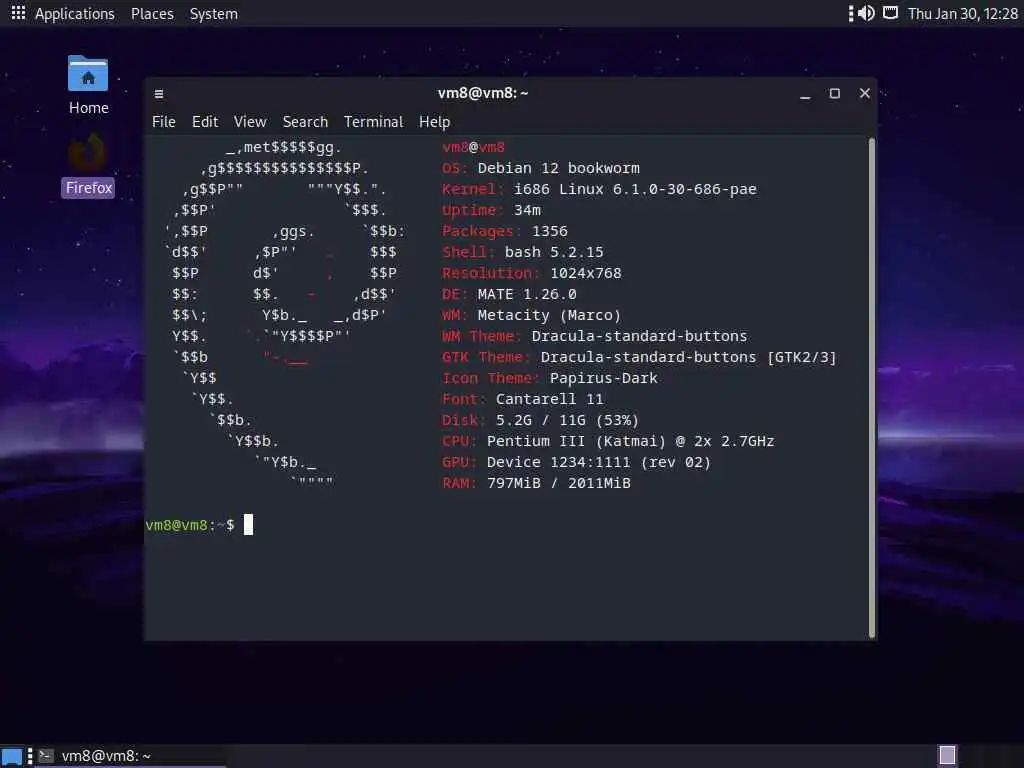Open the Applications menu
This screenshot has width=1024, height=768.
coord(74,14)
